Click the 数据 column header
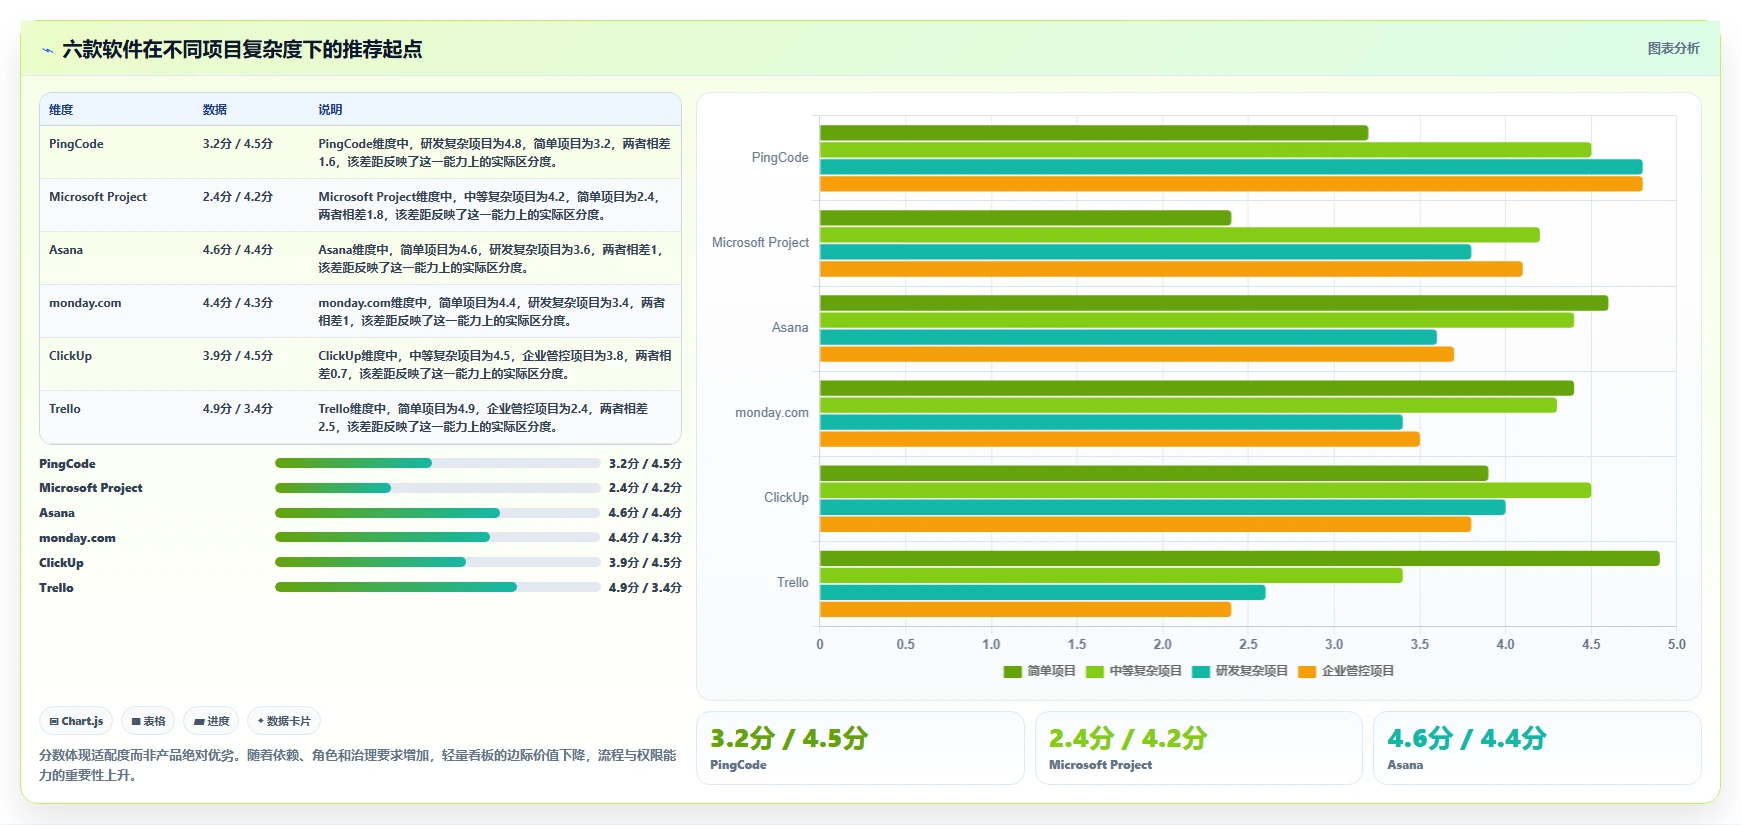1741x825 pixels. pyautogui.click(x=215, y=110)
